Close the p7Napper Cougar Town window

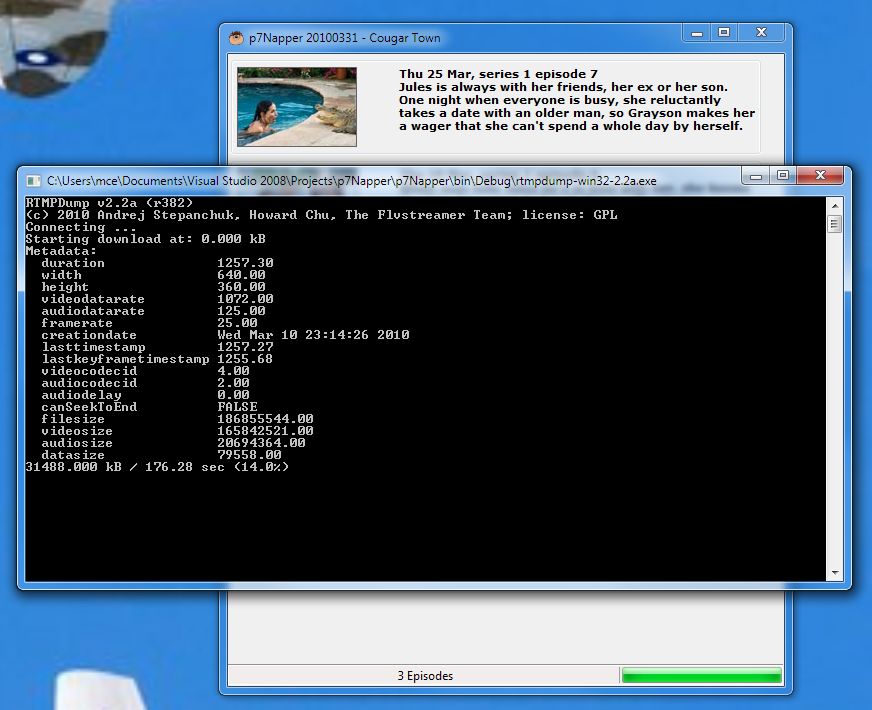pos(761,33)
